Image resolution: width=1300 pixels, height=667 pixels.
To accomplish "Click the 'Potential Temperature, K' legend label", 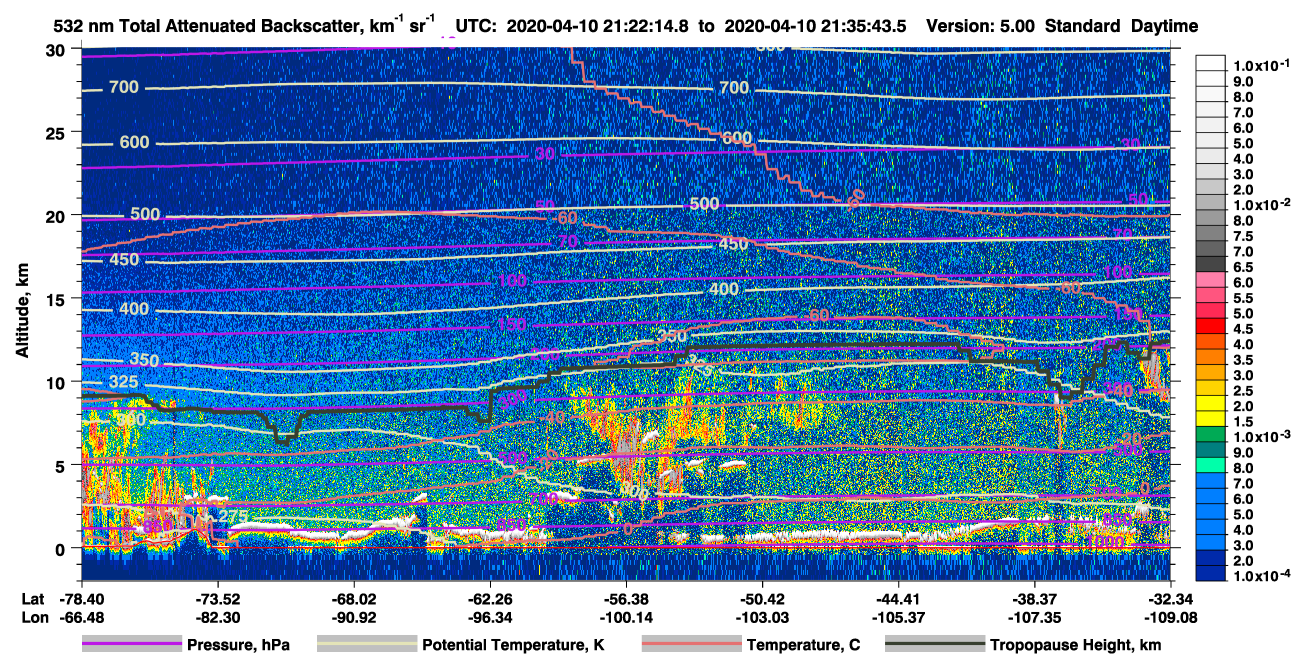I will click(513, 645).
